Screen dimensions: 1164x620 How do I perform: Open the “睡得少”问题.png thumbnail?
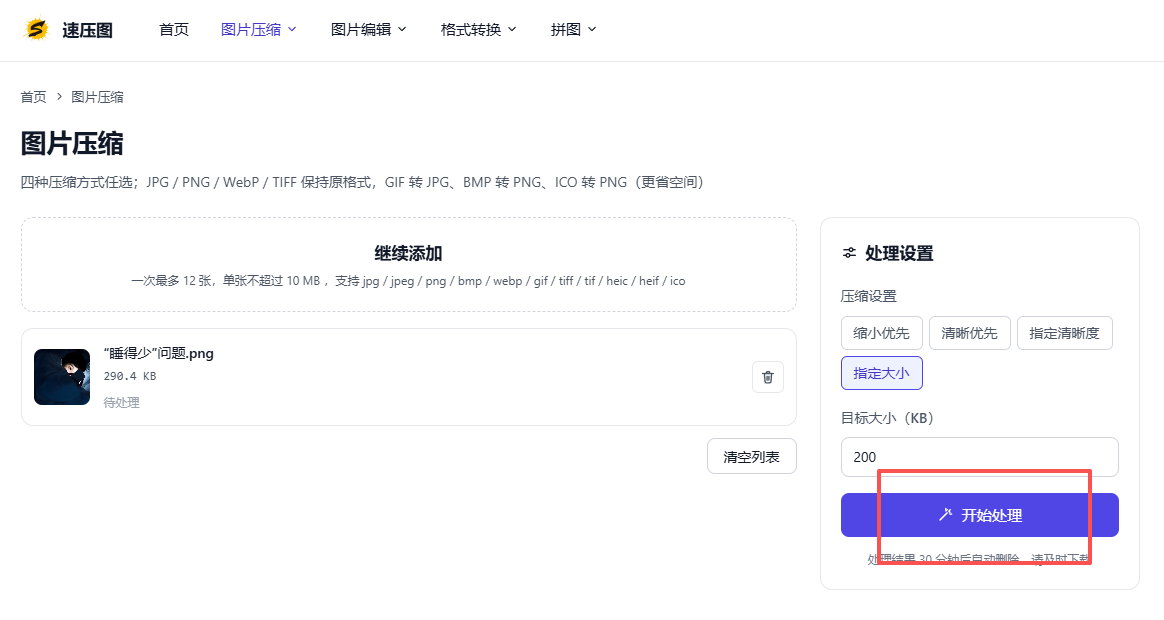62,377
